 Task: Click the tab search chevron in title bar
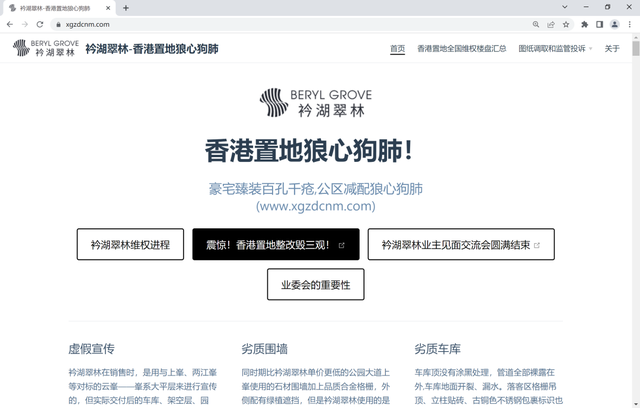click(565, 7)
